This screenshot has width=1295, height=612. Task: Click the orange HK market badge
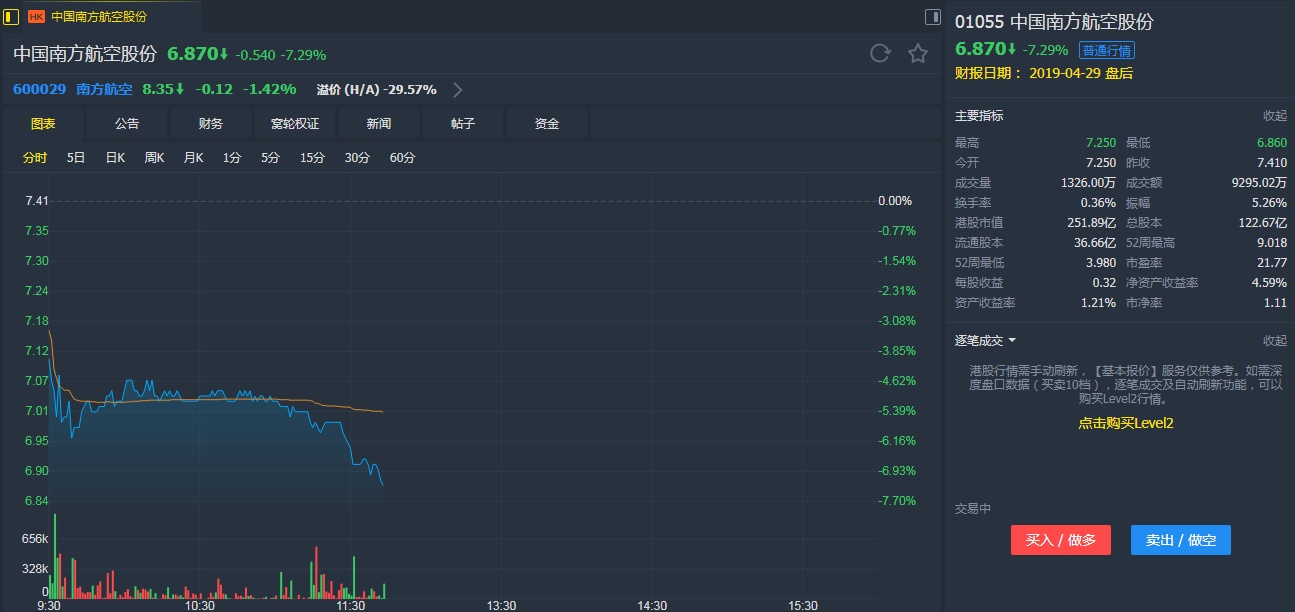(36, 16)
